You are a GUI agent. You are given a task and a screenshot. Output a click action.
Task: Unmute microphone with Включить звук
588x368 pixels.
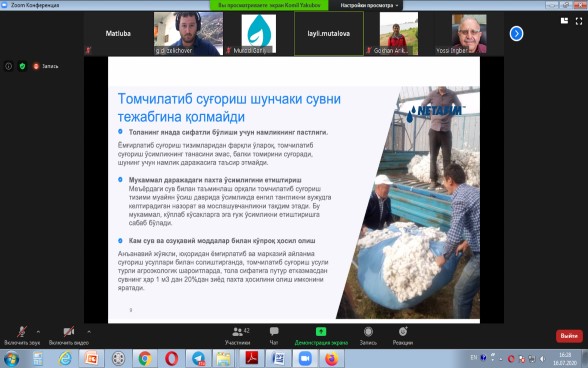(x=22, y=335)
